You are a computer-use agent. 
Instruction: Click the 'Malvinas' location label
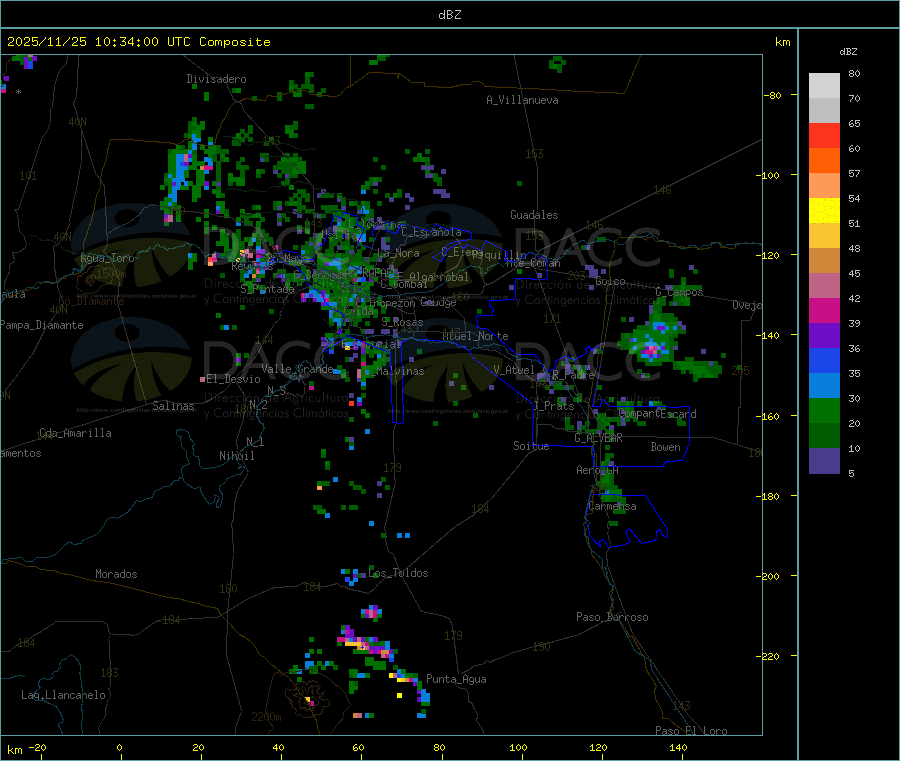[401, 372]
